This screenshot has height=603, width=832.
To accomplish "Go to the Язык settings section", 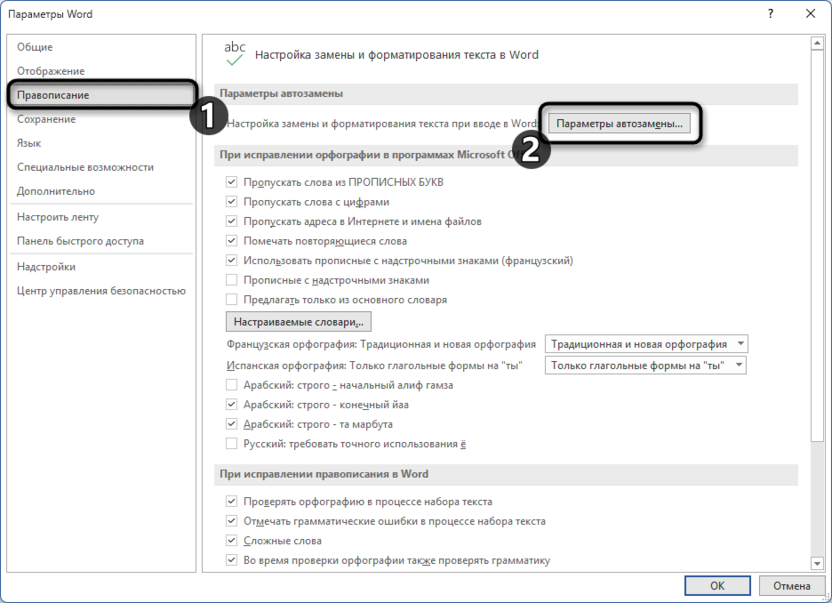I will (34, 143).
